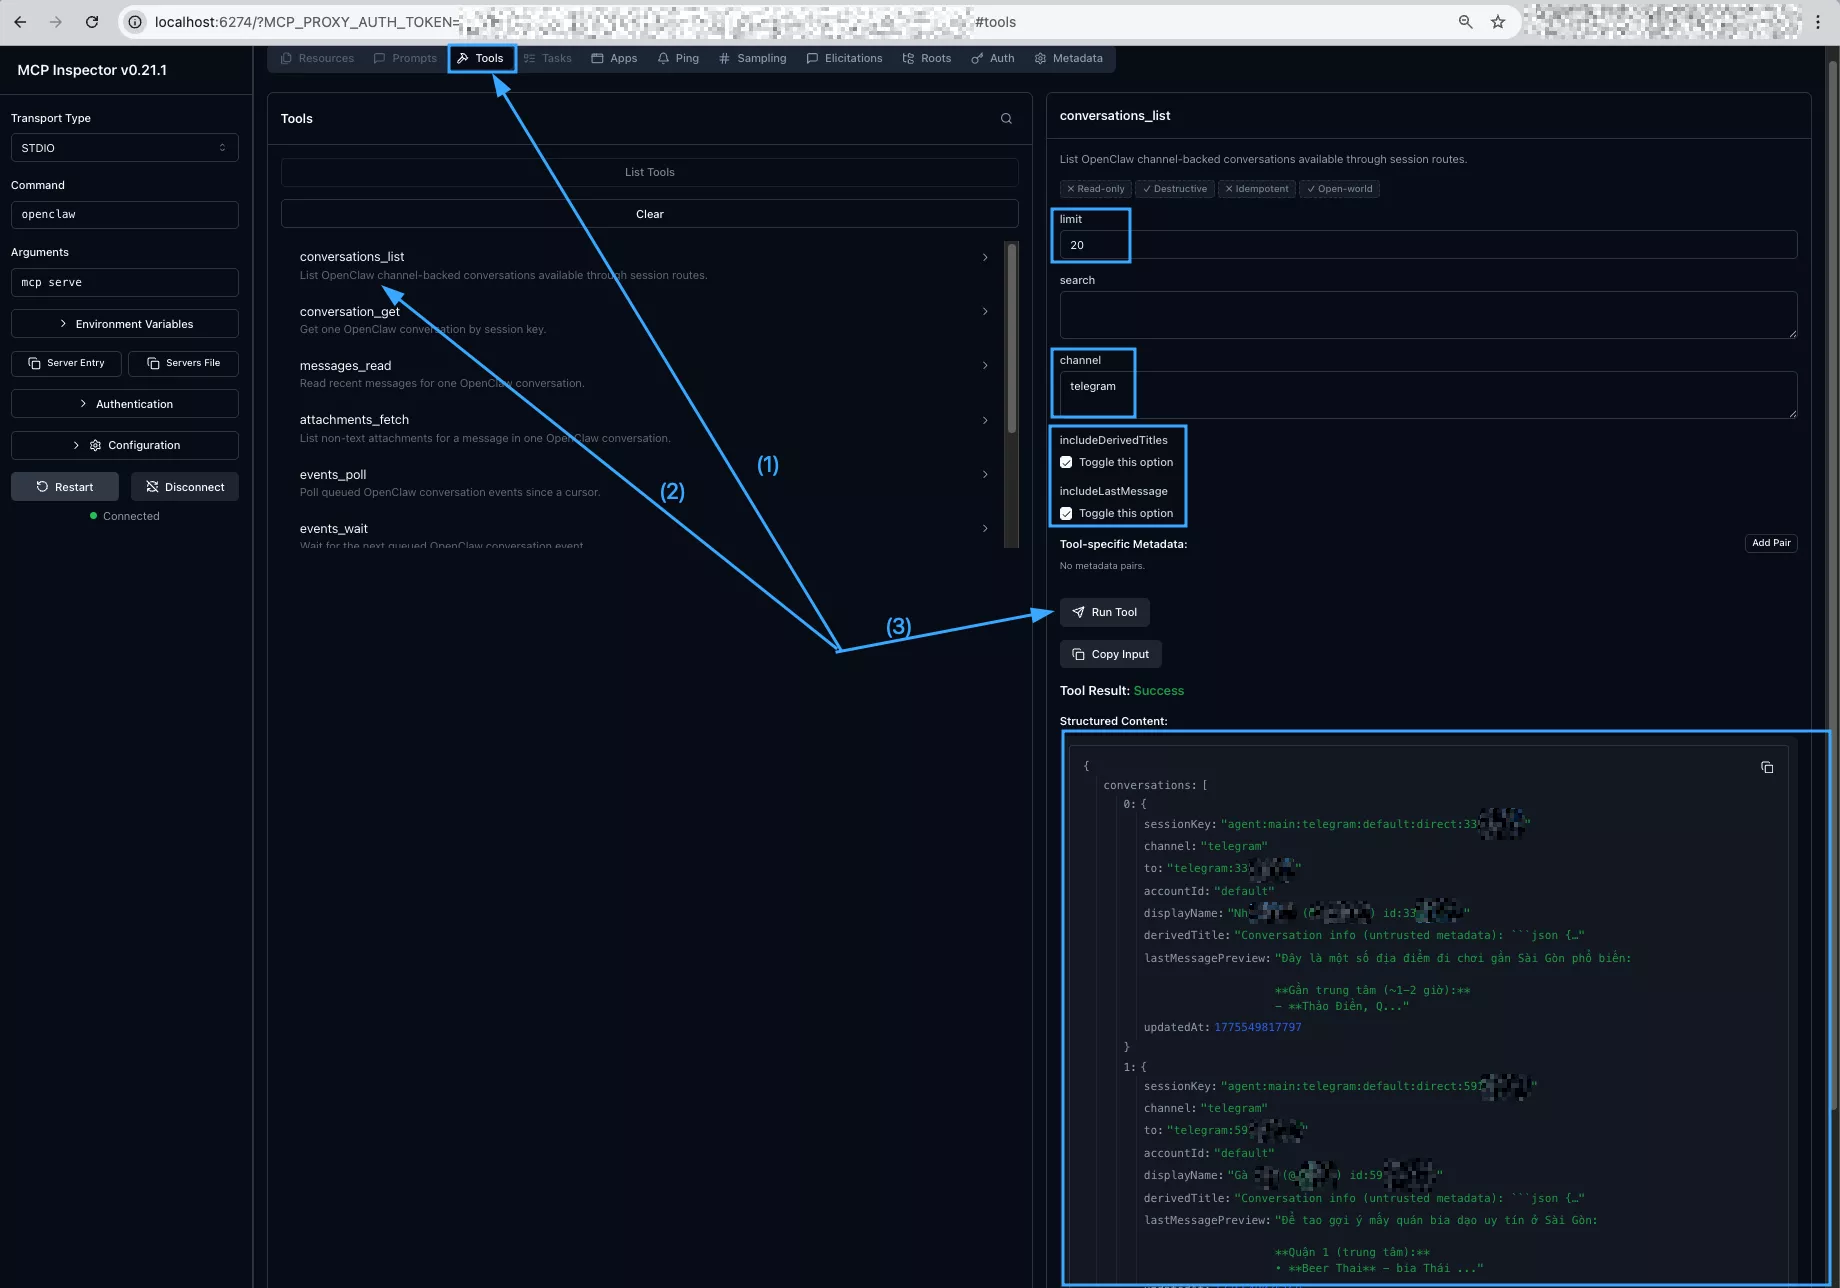Click into the search text field

tap(1427, 315)
